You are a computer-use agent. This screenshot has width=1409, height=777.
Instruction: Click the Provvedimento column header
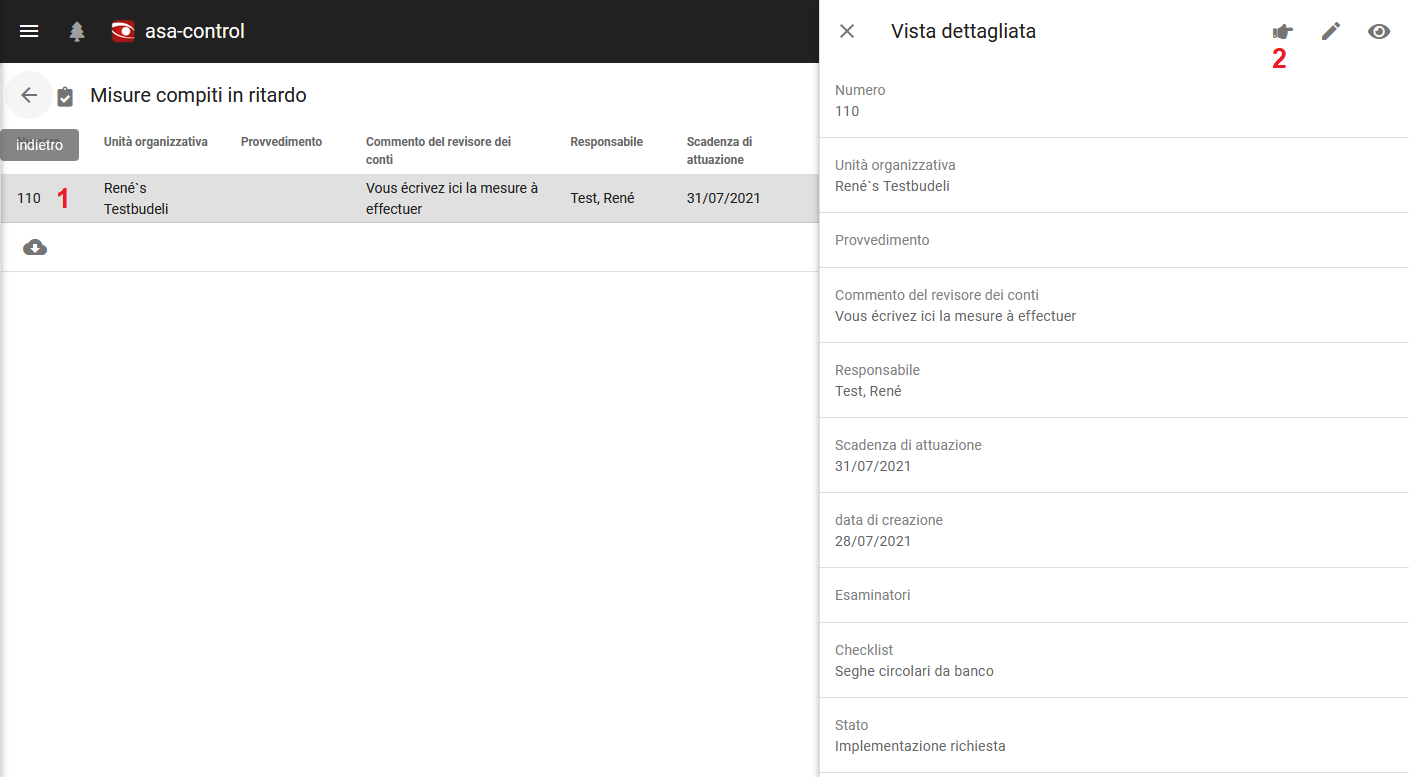click(x=282, y=142)
